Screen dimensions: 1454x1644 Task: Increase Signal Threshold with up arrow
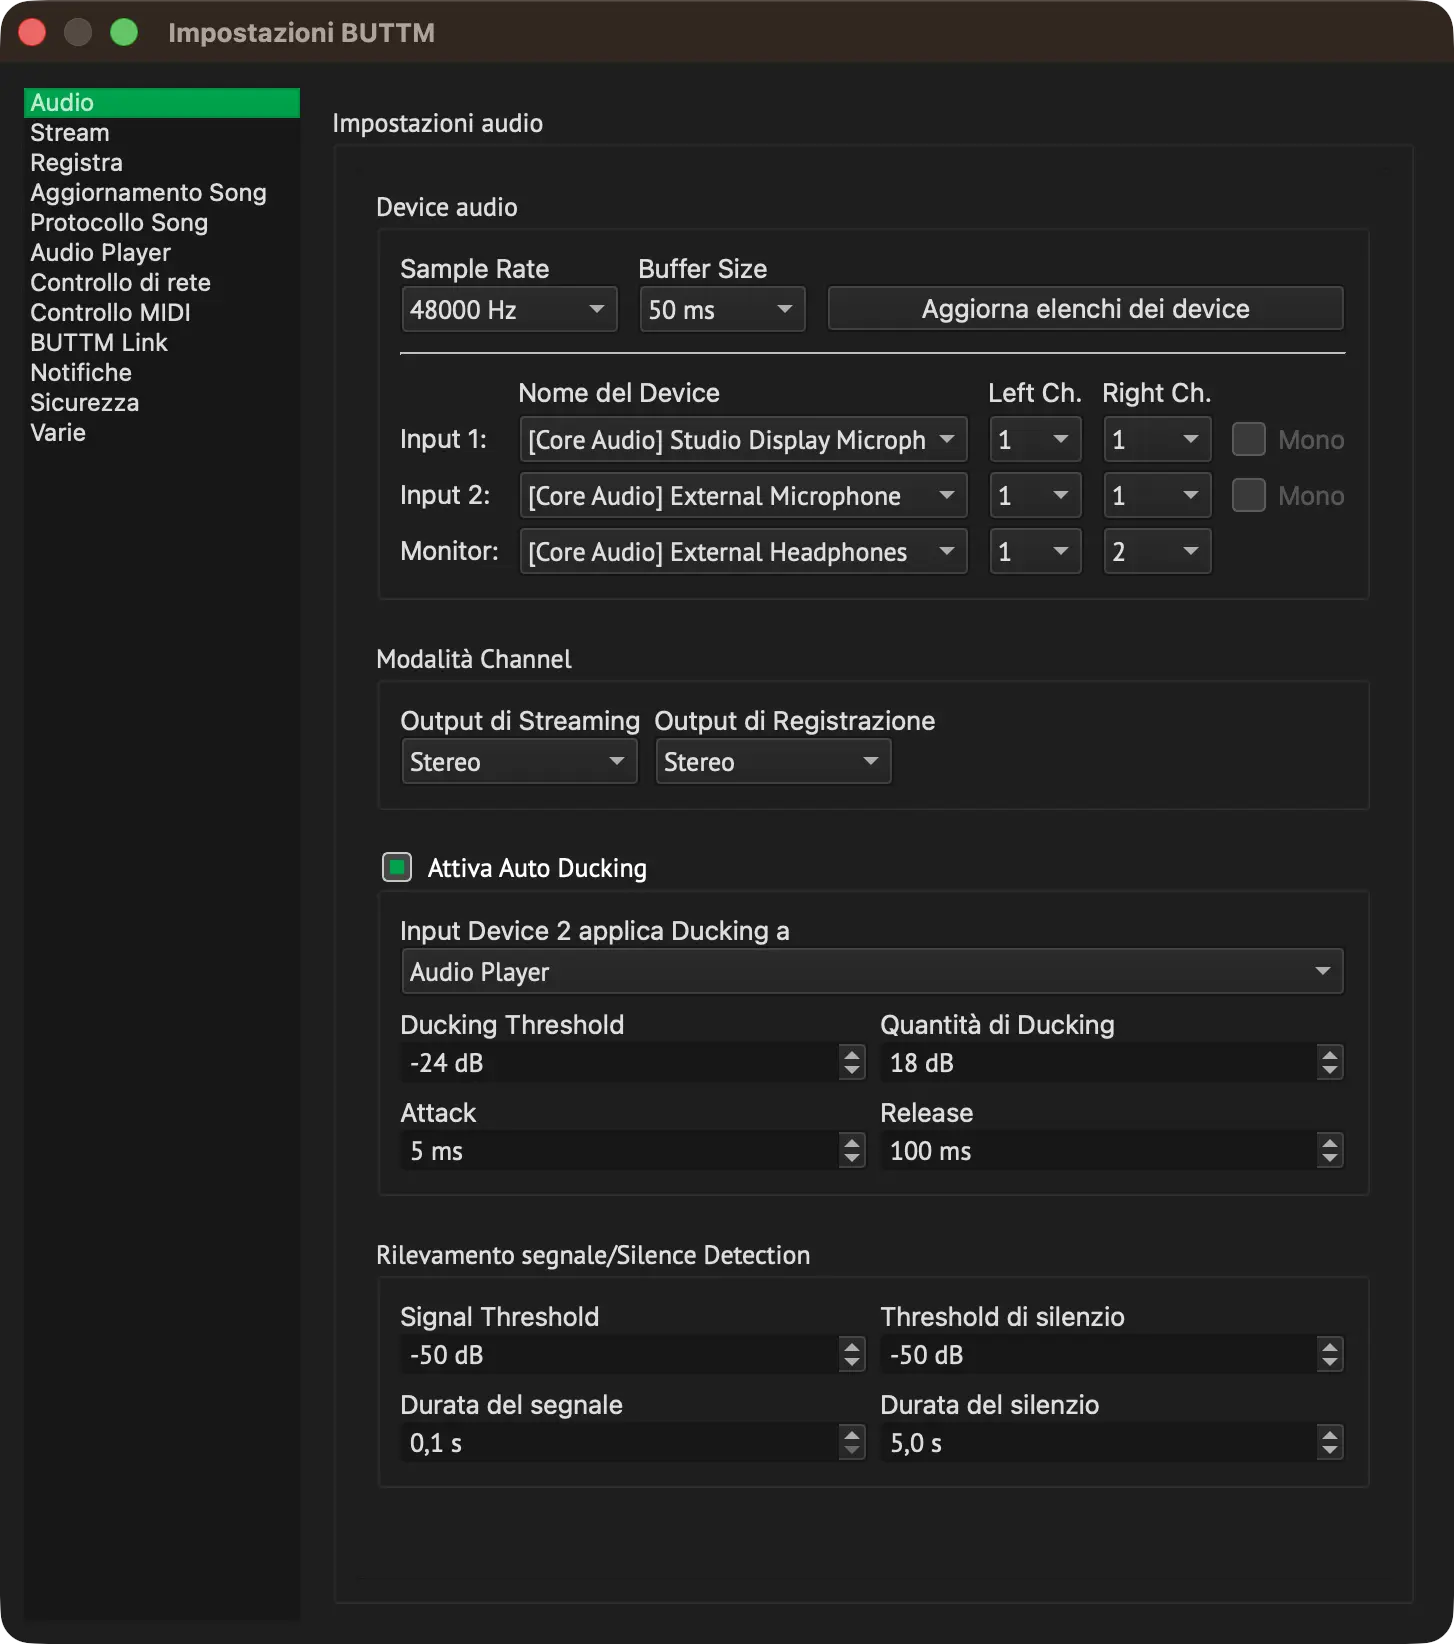[852, 1346]
